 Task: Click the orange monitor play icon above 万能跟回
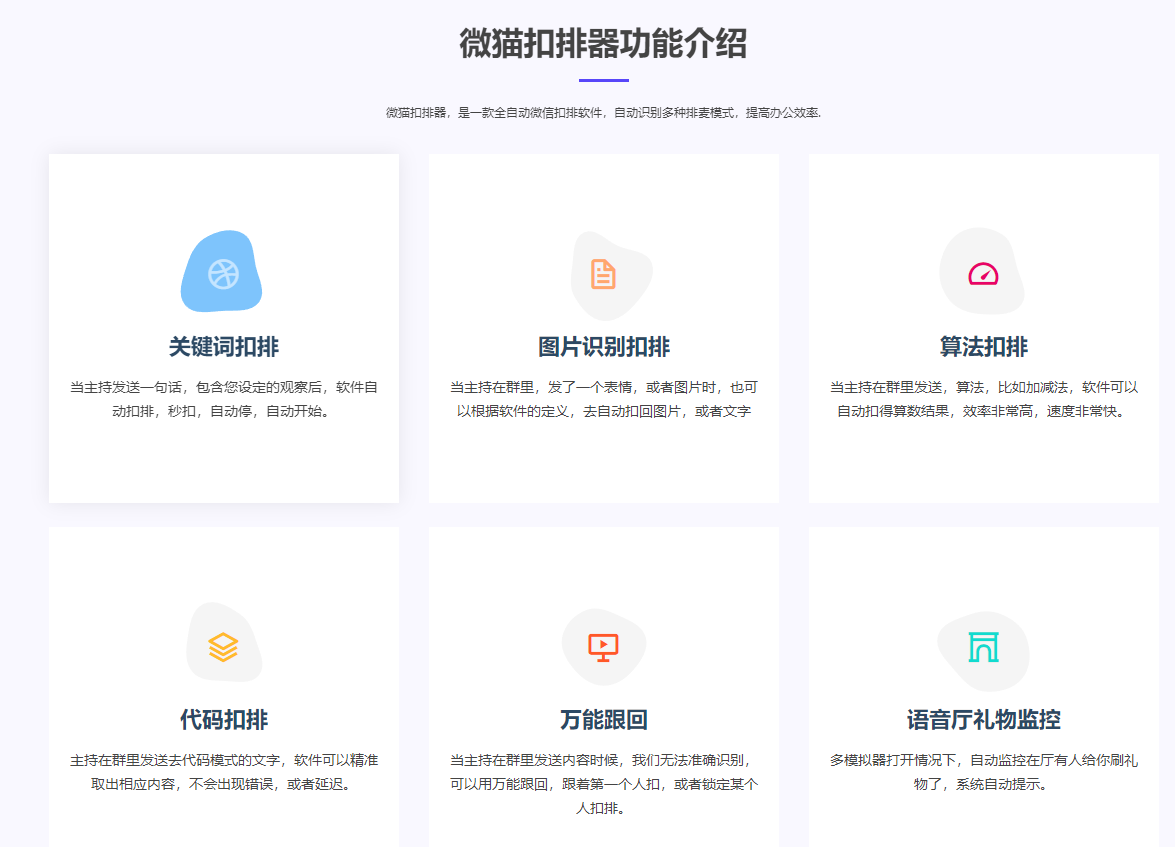point(603,648)
